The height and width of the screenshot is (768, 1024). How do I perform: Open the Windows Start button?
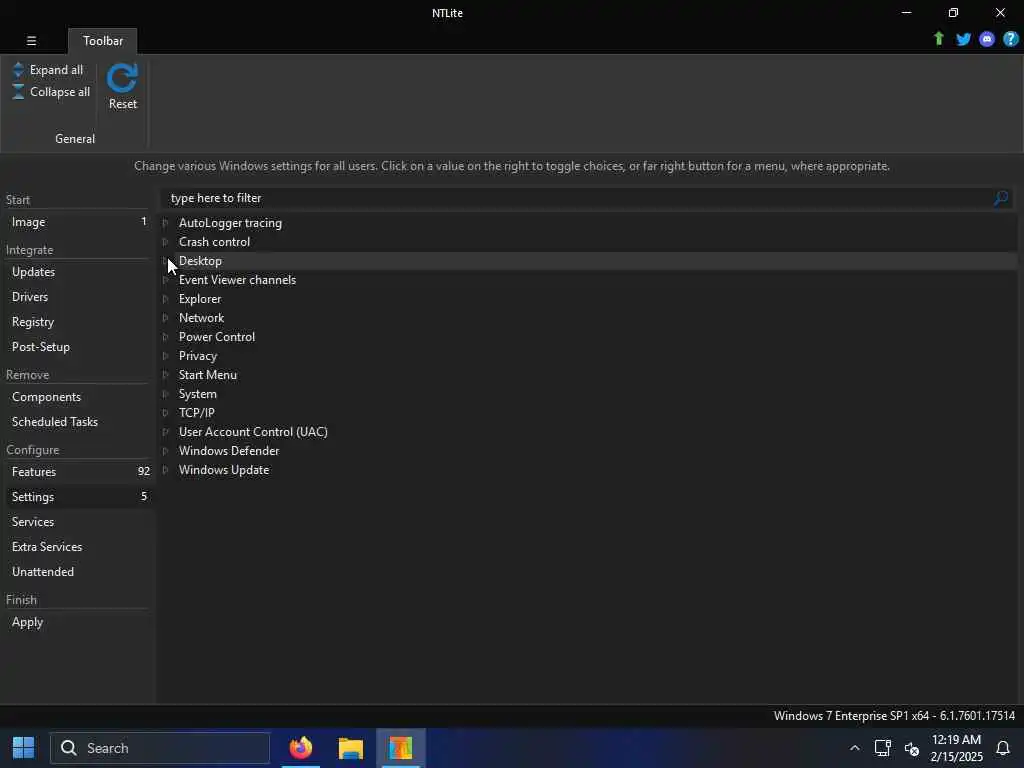[x=24, y=748]
